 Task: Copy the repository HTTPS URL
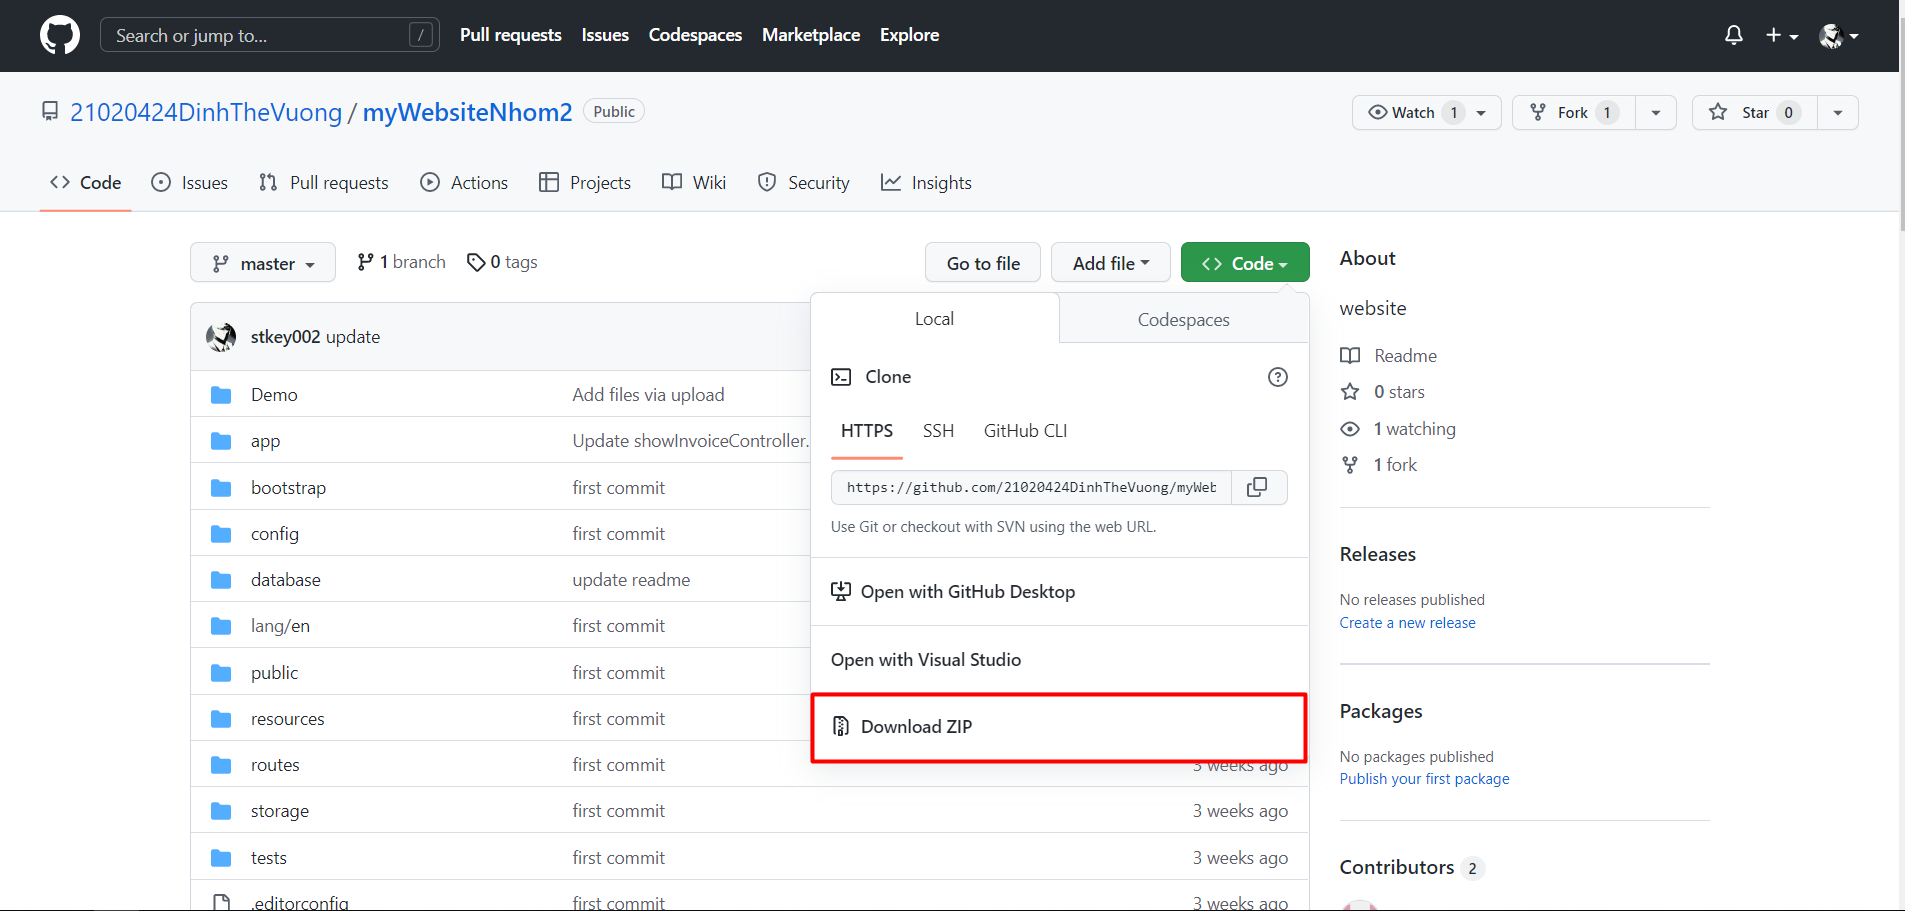[x=1258, y=487]
